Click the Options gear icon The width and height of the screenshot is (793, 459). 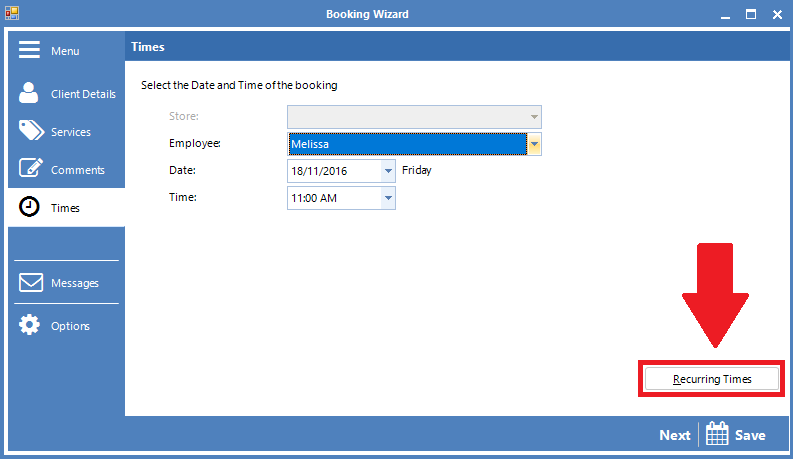30,325
